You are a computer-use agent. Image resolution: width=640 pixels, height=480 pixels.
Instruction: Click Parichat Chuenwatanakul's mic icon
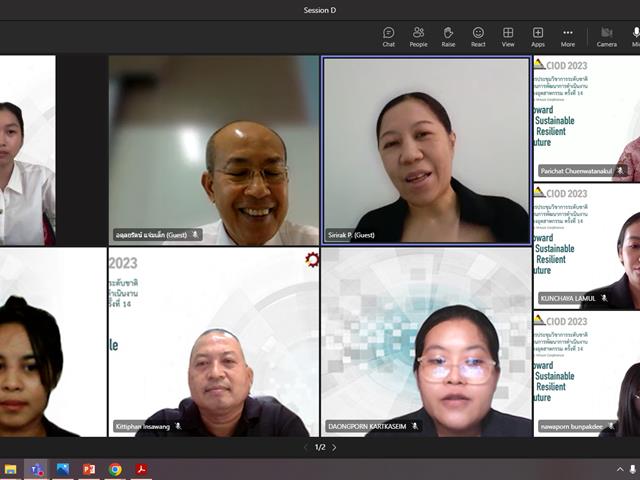tap(620, 171)
